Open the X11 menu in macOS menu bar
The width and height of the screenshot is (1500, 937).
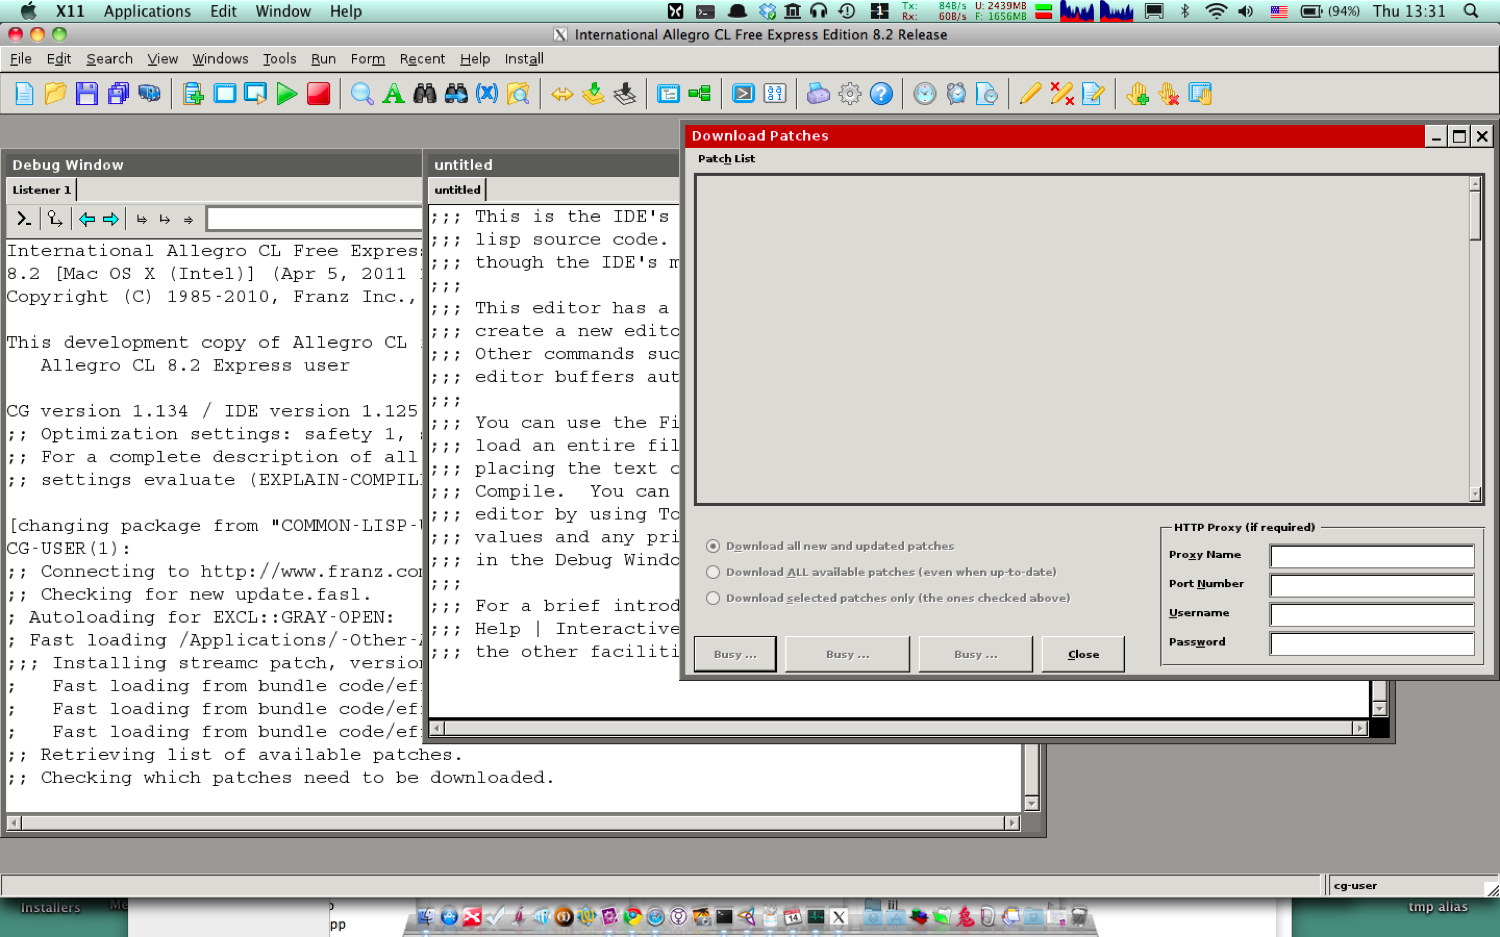click(x=70, y=11)
